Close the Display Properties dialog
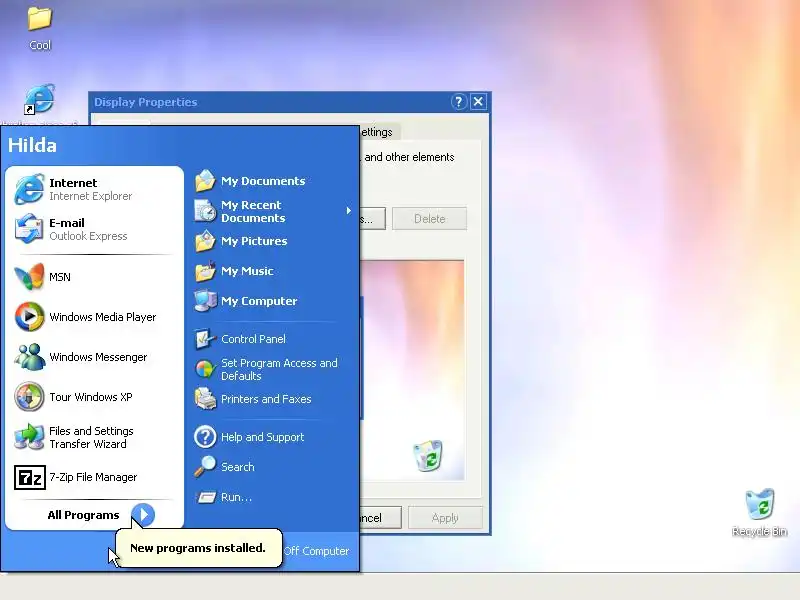The width and height of the screenshot is (800, 600). pos(478,102)
